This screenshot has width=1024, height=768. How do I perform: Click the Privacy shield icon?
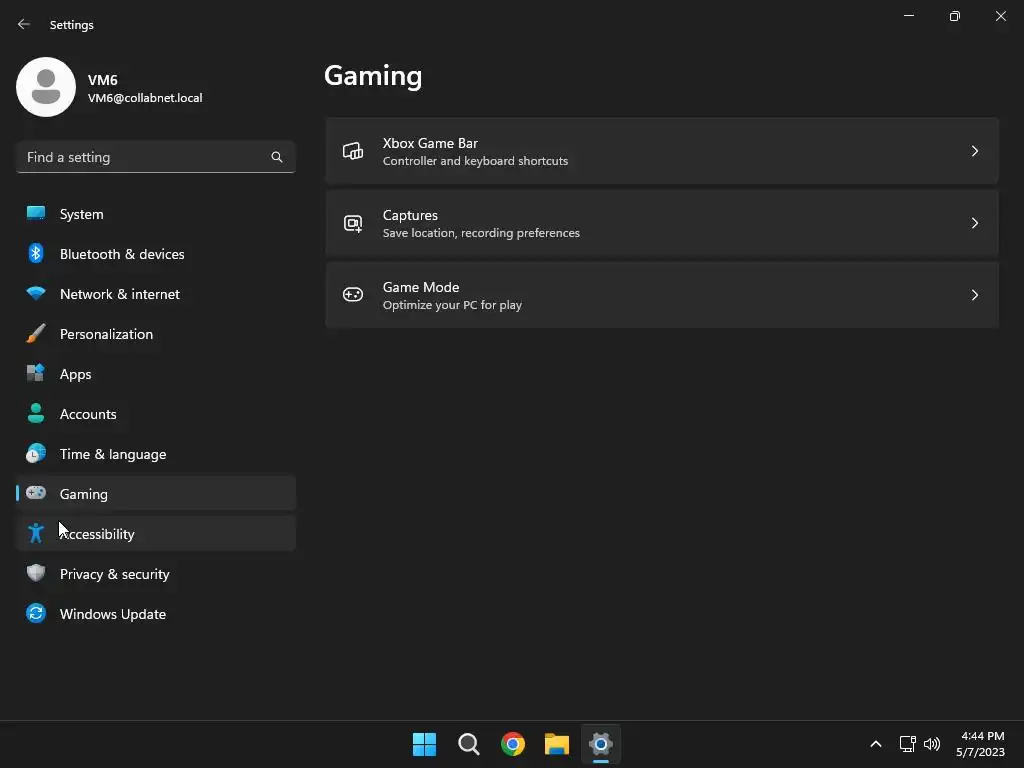(36, 573)
